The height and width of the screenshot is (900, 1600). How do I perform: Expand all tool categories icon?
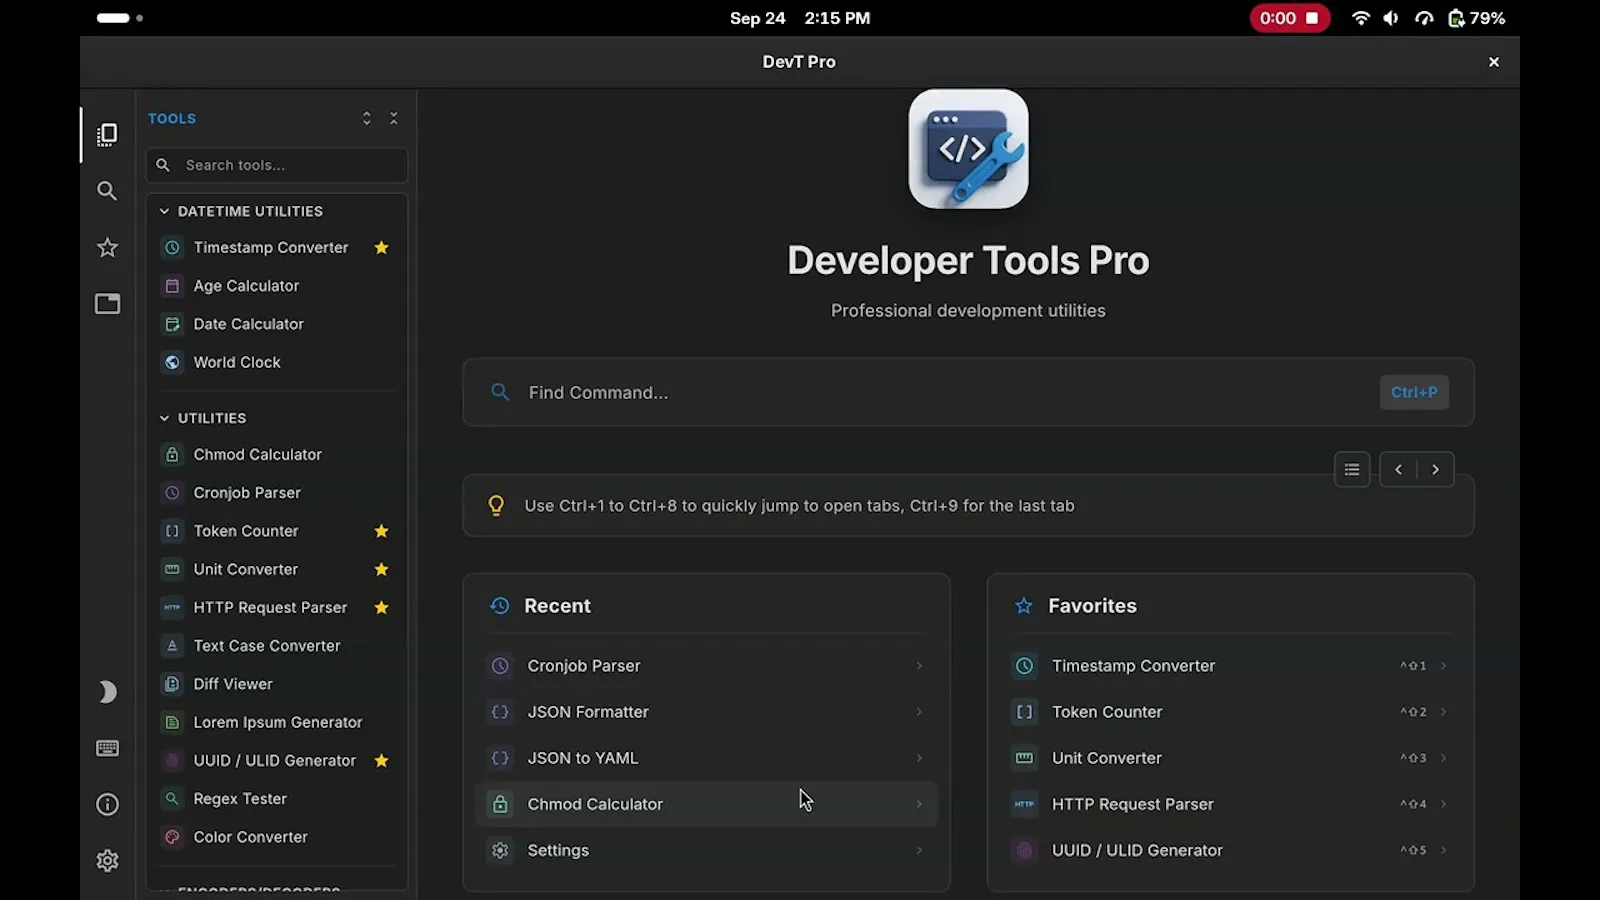point(367,118)
